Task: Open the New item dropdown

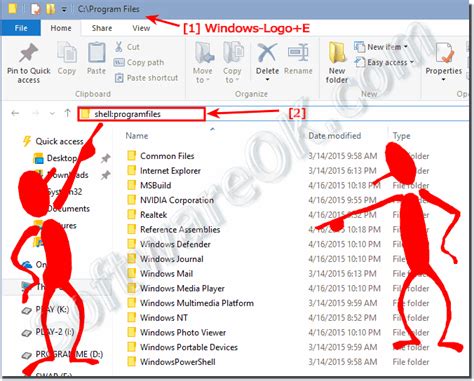Action: (381, 47)
